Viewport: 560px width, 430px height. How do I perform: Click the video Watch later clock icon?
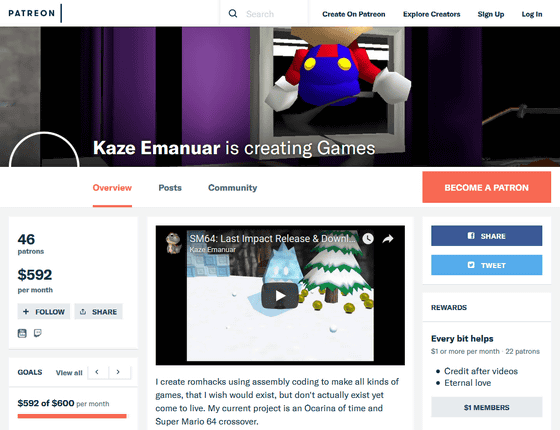(x=368, y=239)
